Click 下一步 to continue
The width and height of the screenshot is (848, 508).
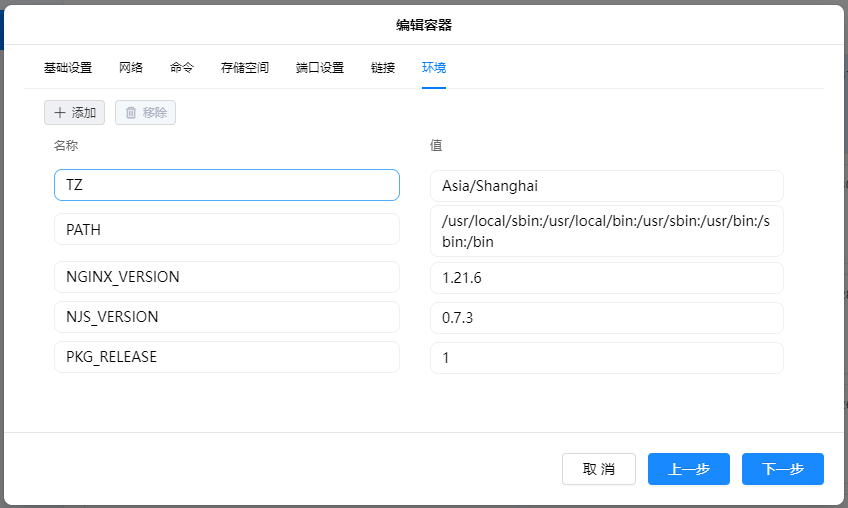(x=783, y=469)
